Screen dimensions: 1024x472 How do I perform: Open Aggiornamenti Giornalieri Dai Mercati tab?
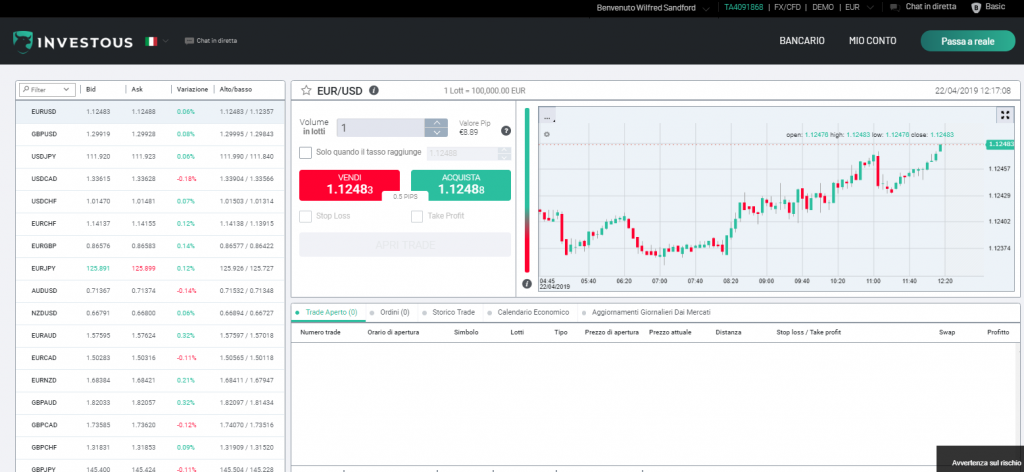[x=646, y=313]
